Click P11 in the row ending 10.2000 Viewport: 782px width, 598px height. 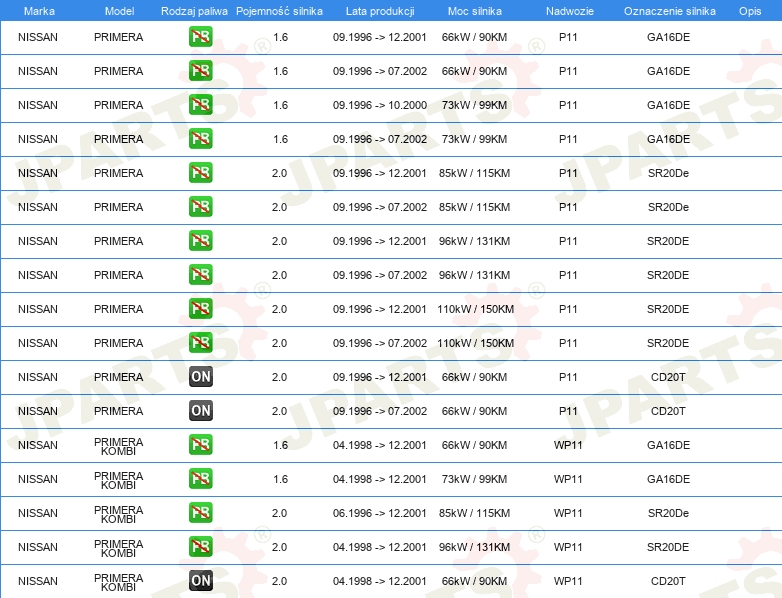tap(568, 105)
